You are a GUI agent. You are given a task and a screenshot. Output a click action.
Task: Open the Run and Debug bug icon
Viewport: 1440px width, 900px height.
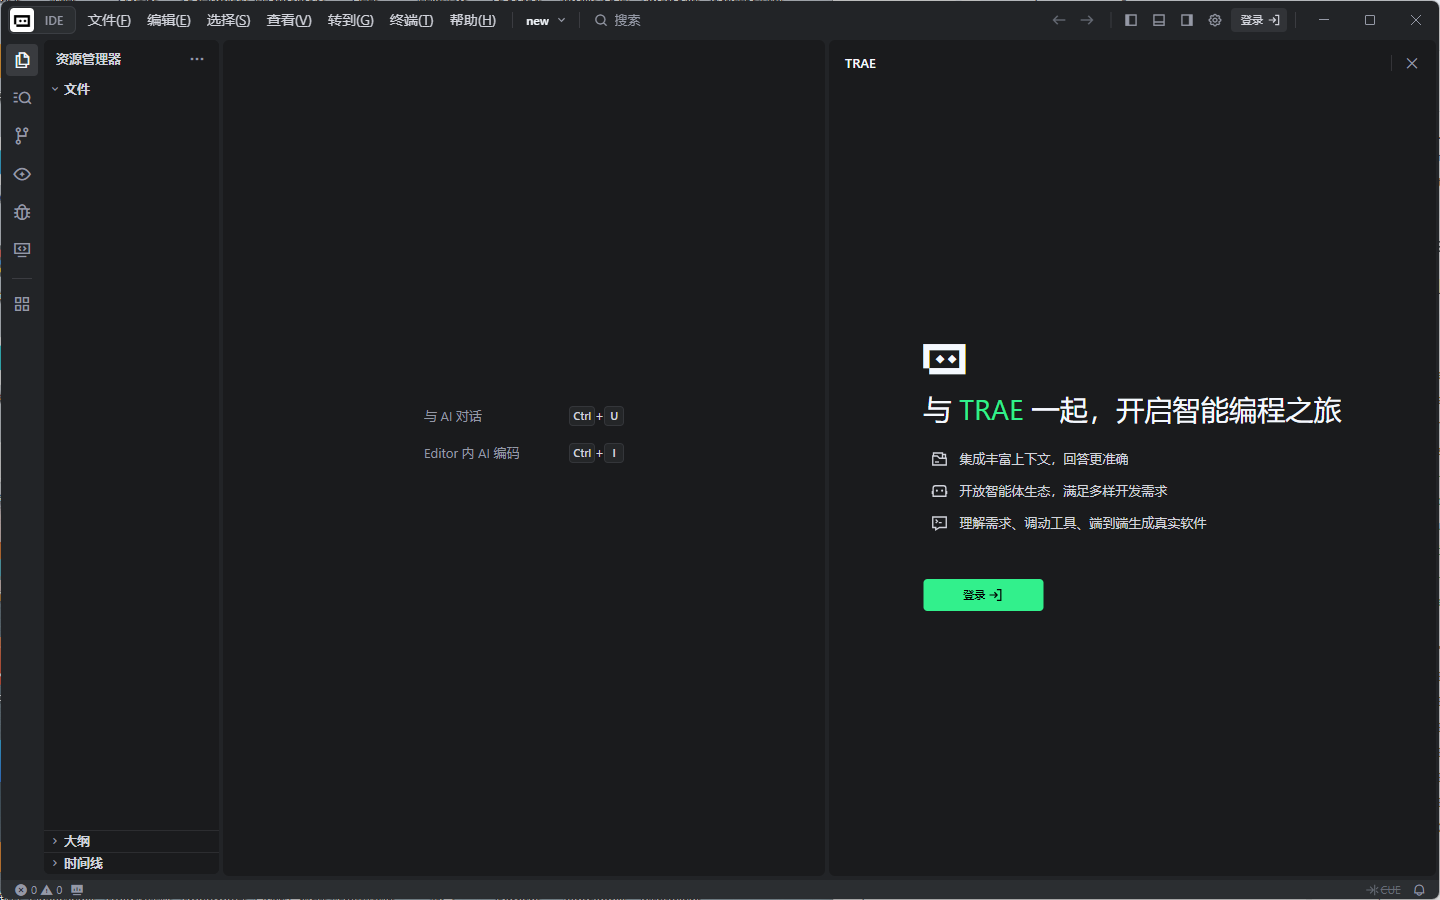(x=22, y=212)
